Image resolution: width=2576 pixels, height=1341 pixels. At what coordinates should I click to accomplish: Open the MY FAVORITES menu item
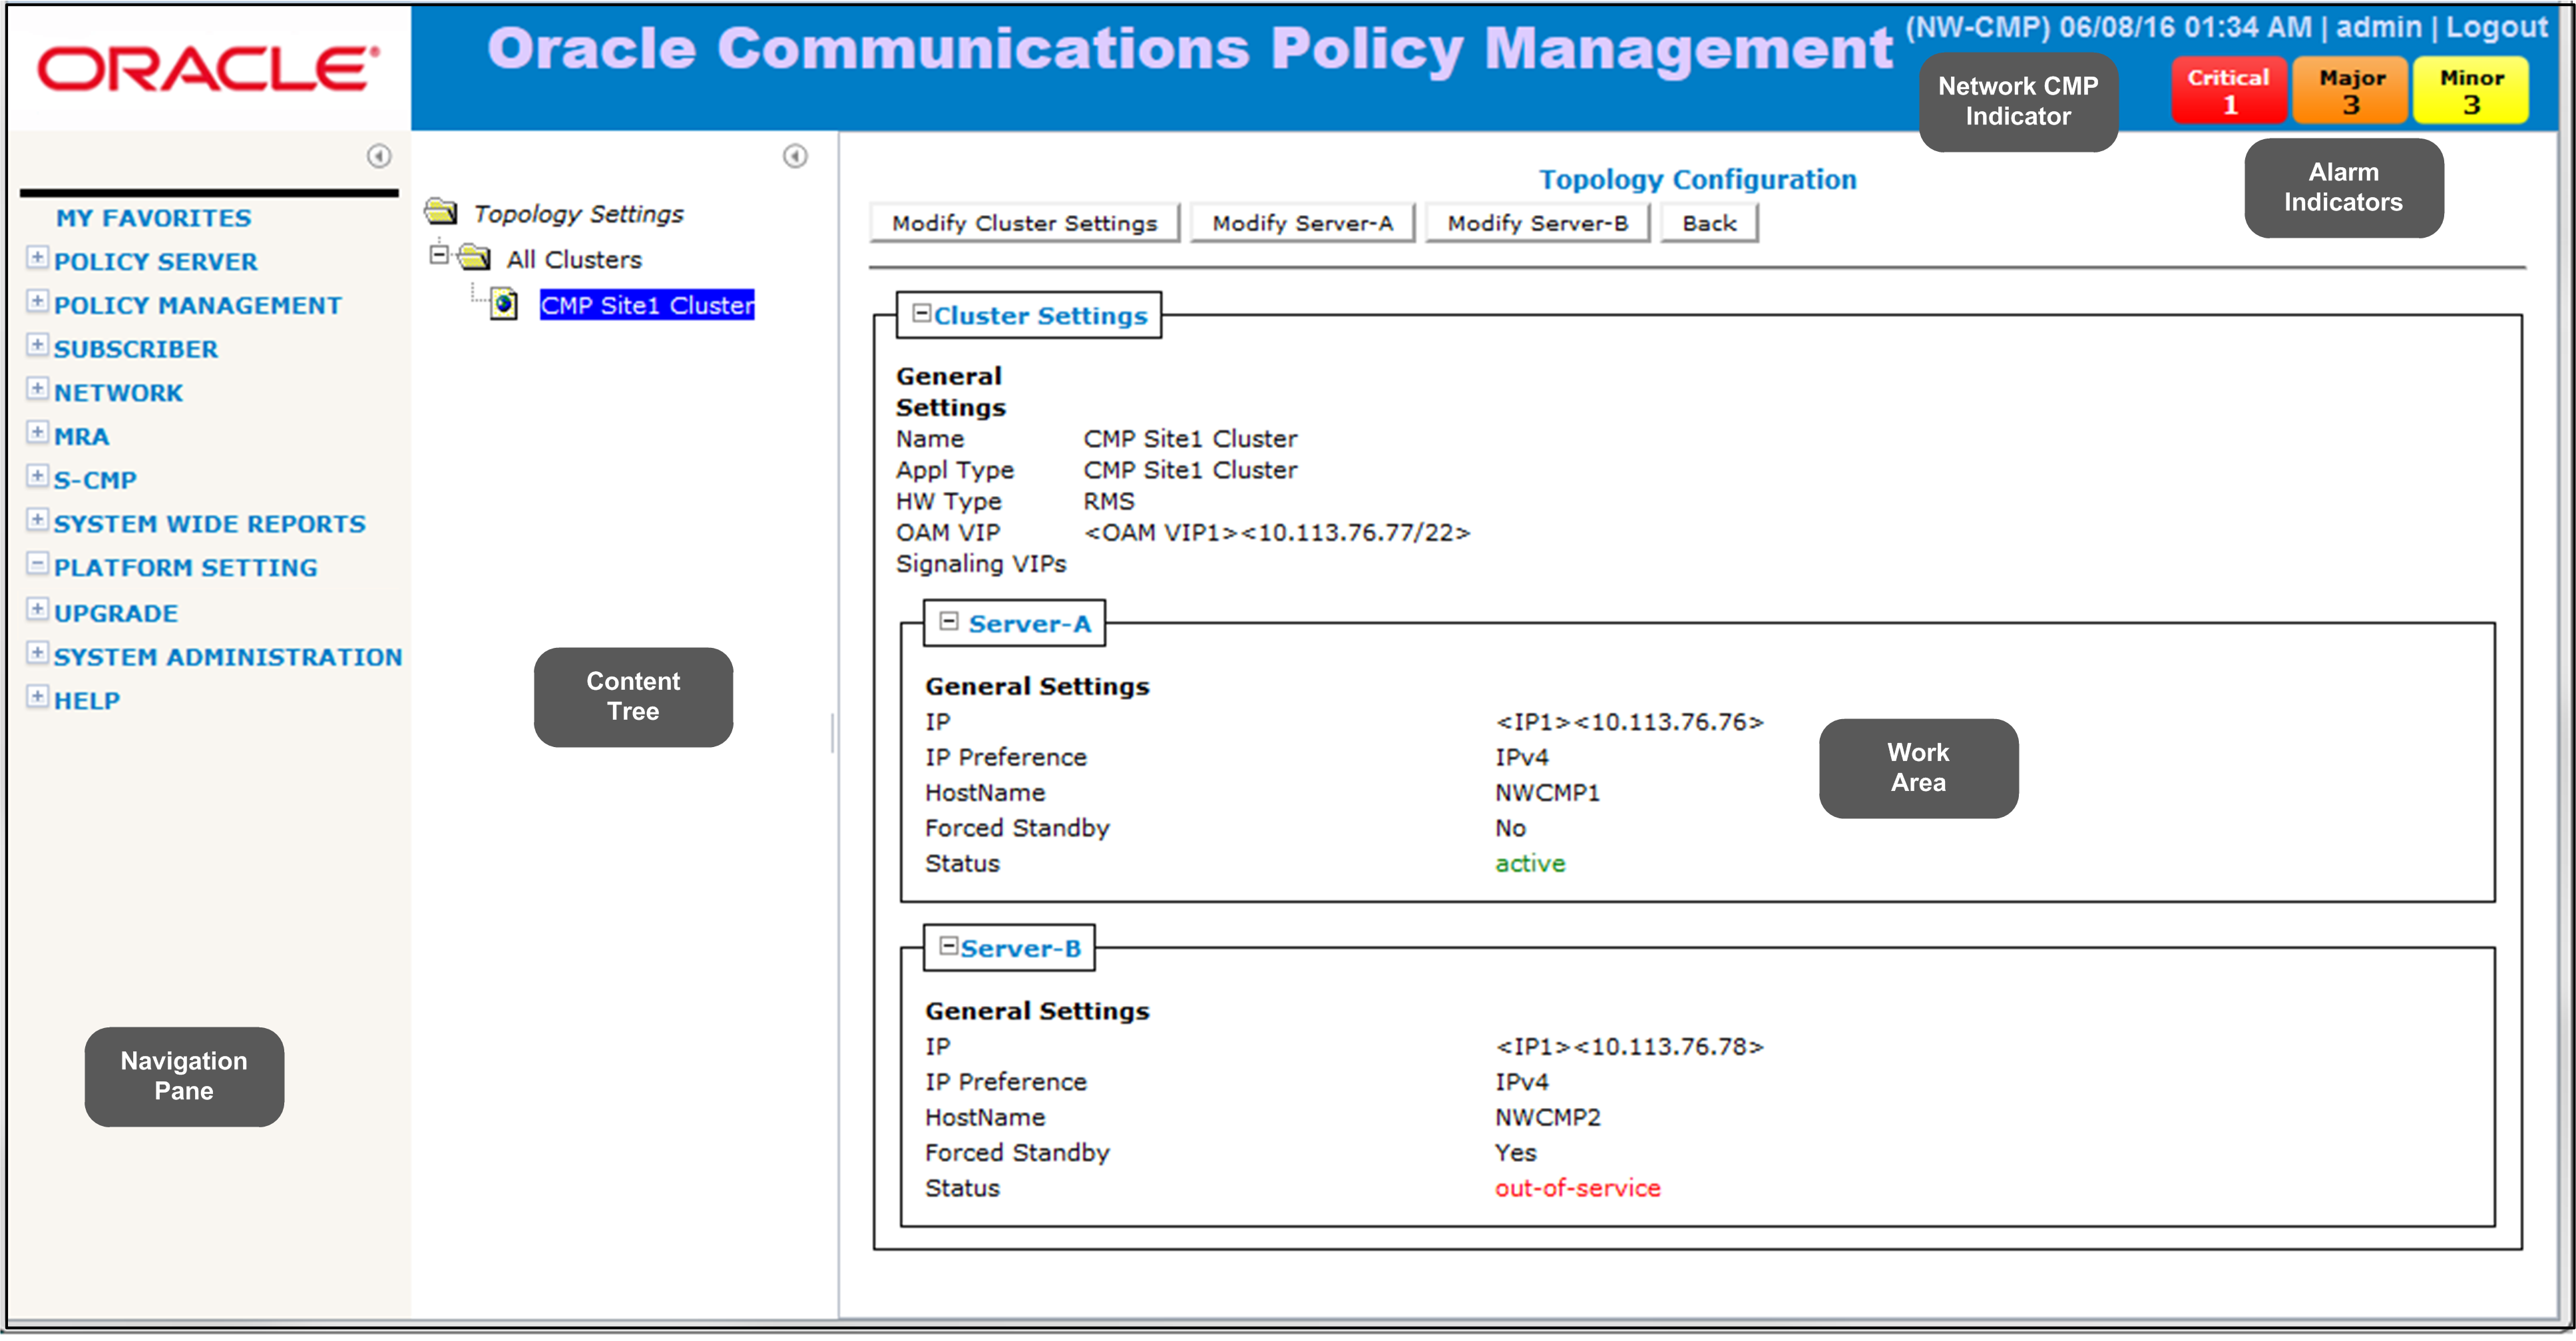153,218
